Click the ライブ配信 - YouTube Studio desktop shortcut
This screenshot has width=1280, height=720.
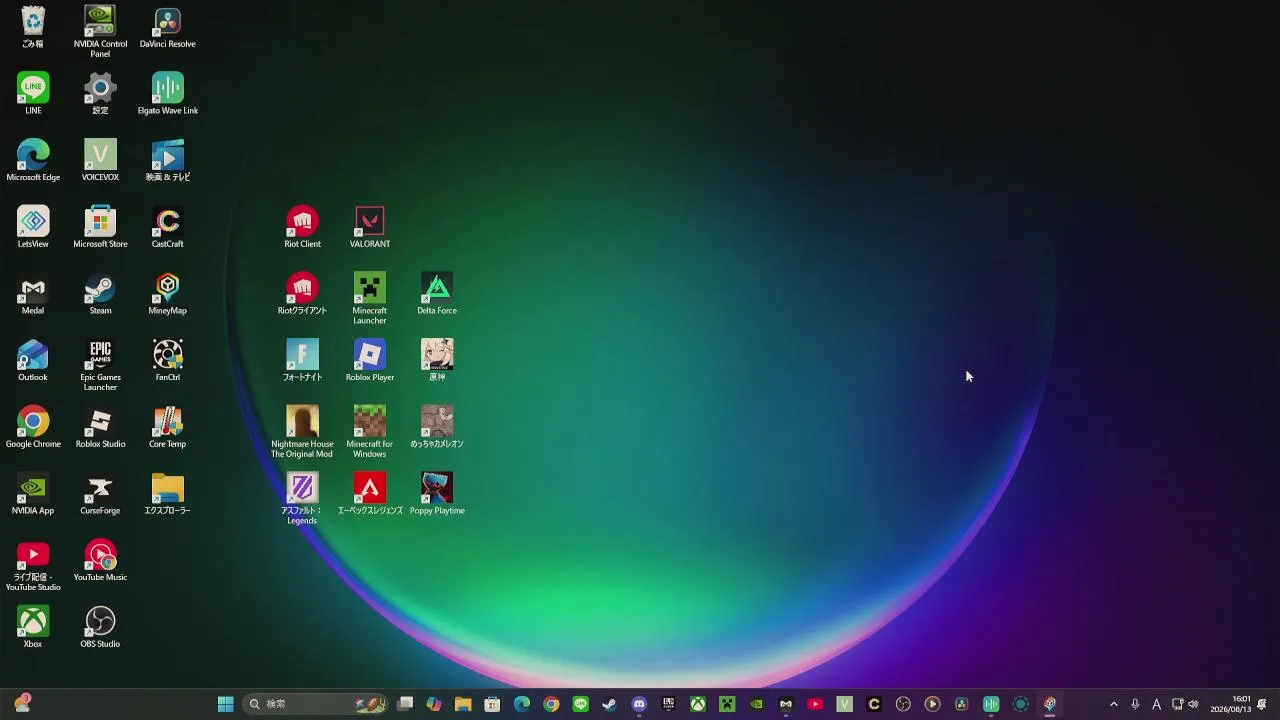[33, 565]
